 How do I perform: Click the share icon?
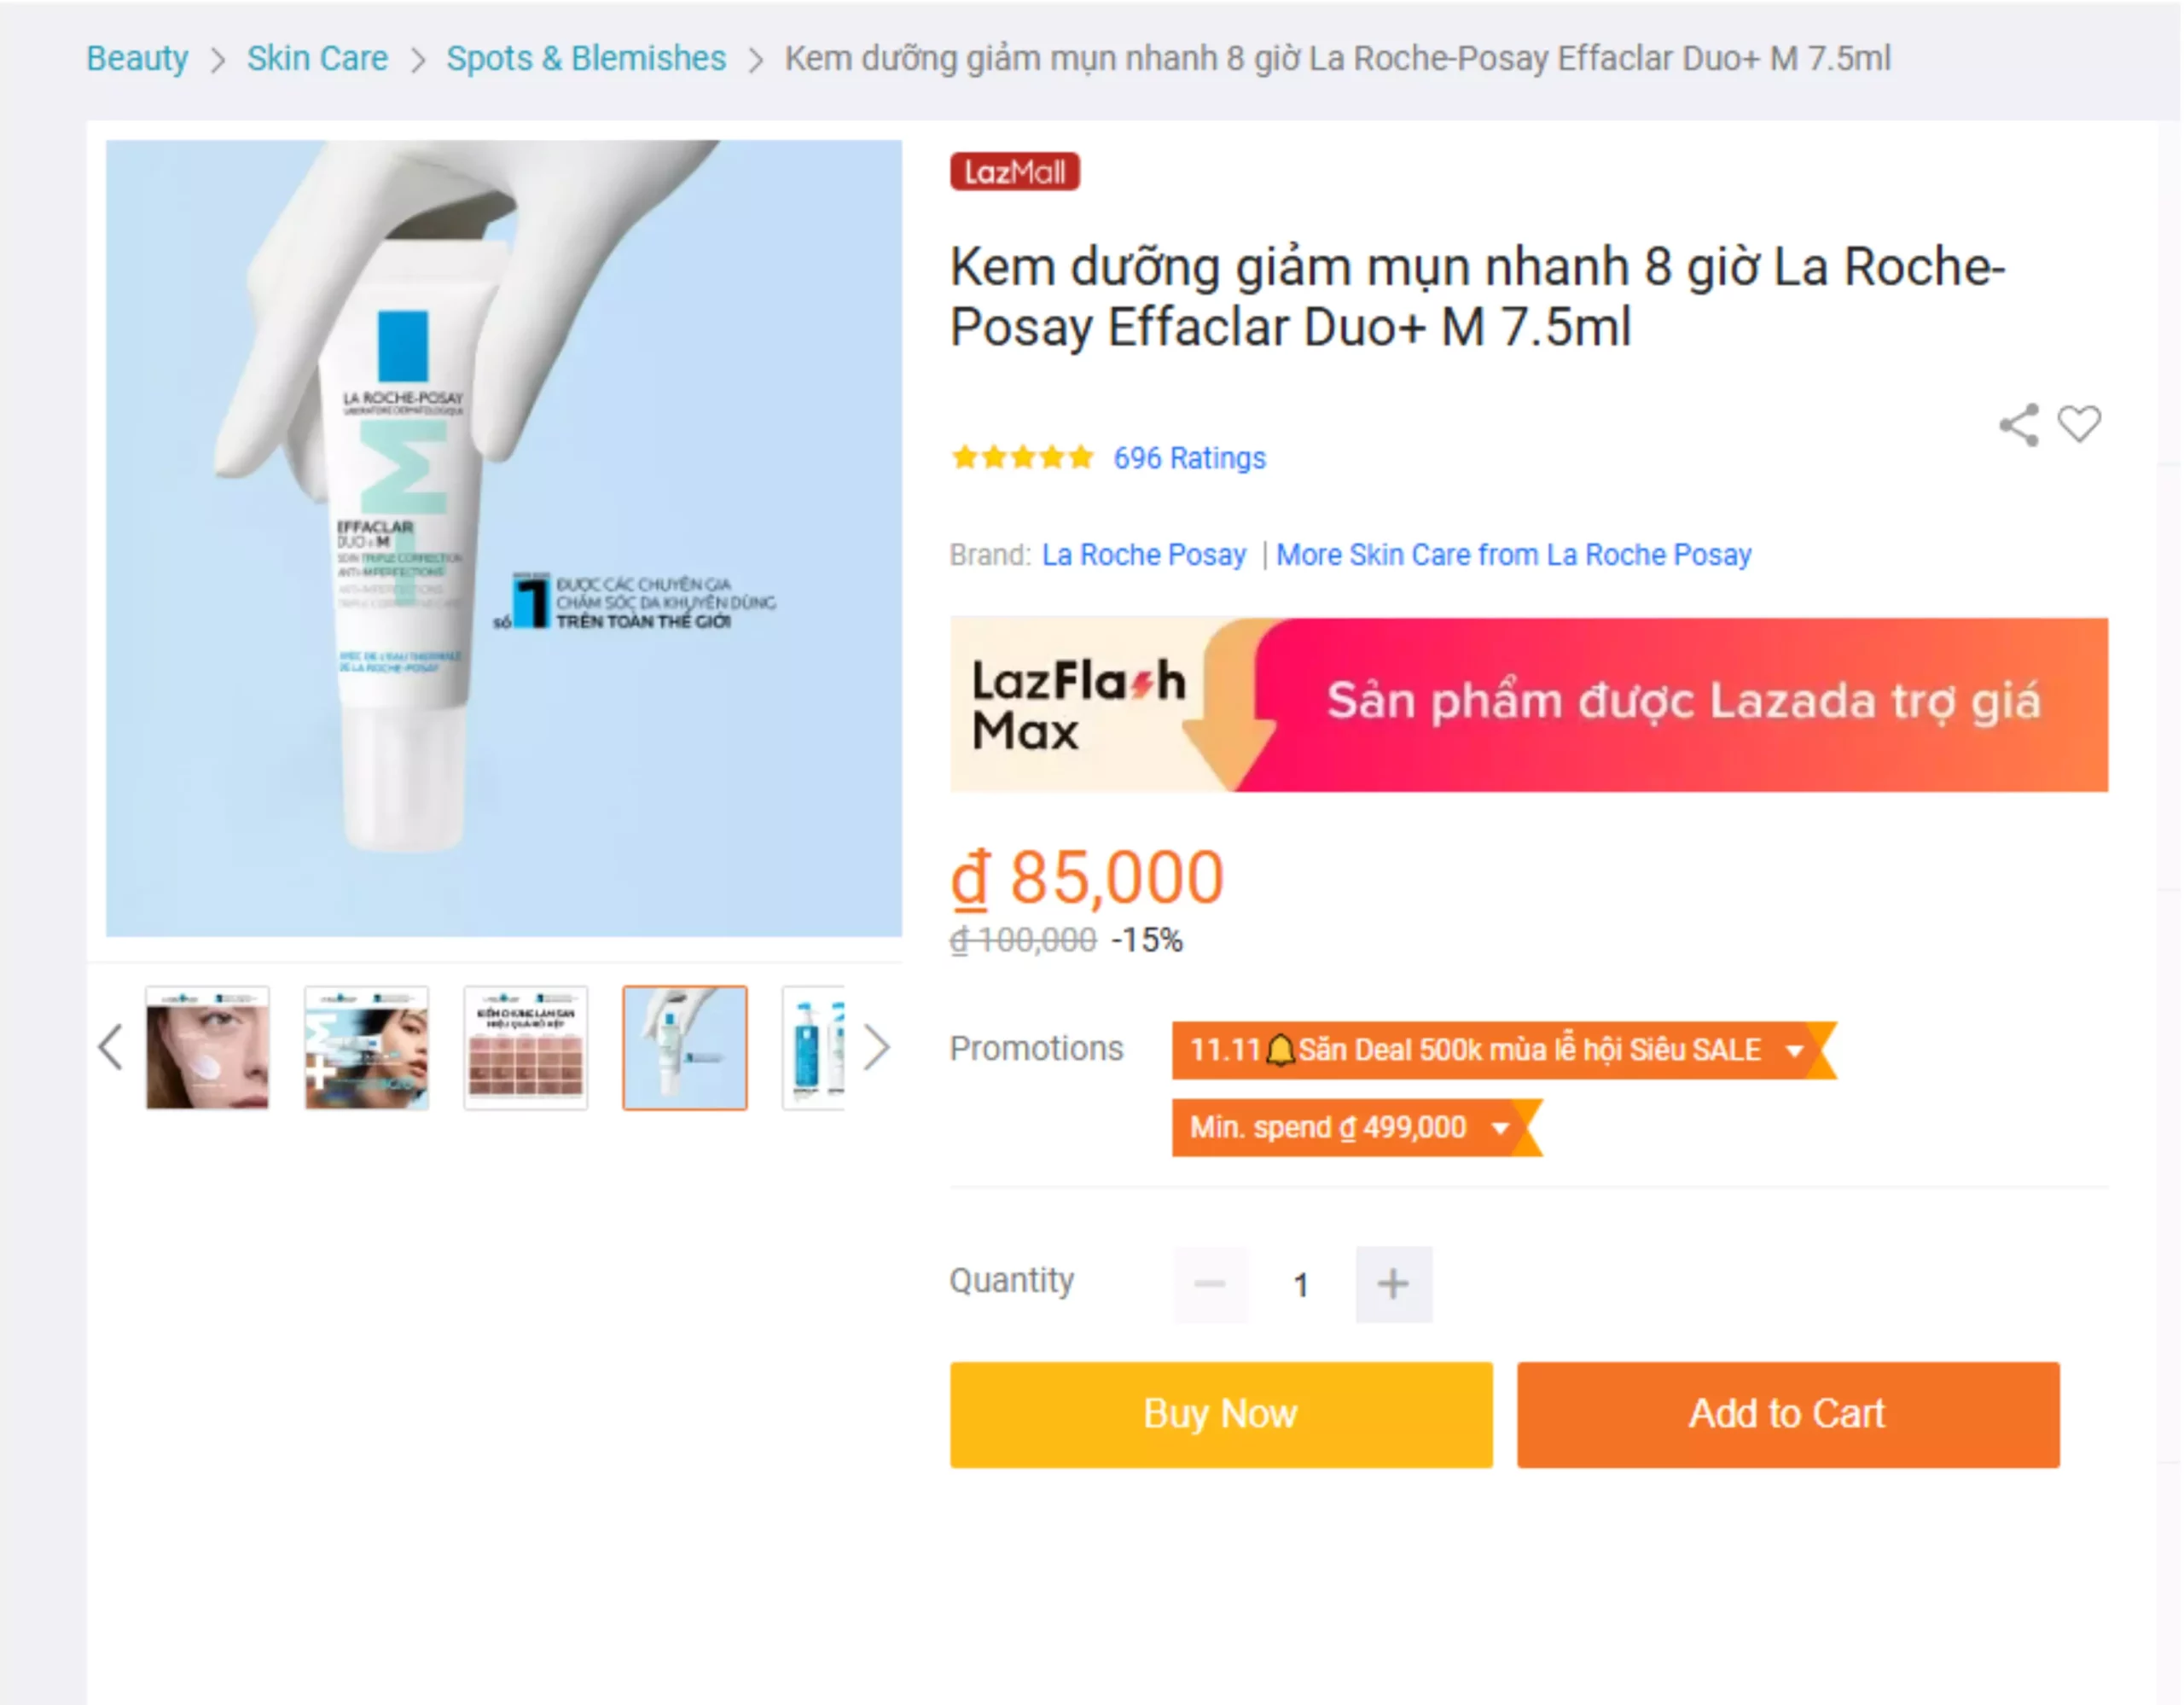pos(2018,425)
